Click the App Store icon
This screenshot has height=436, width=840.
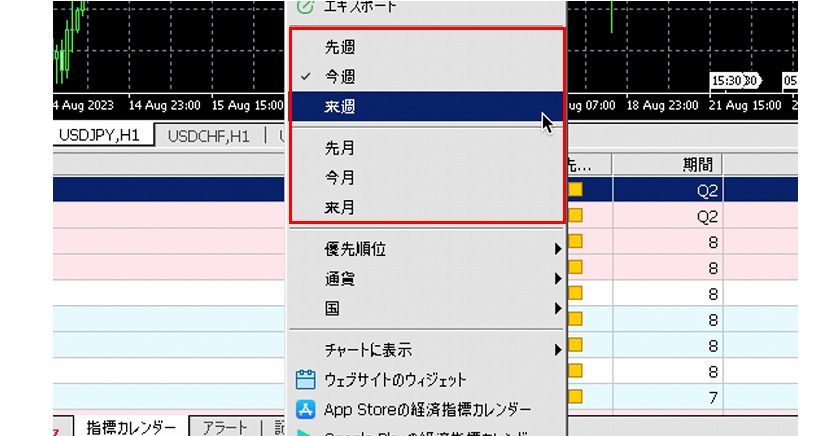(x=305, y=410)
